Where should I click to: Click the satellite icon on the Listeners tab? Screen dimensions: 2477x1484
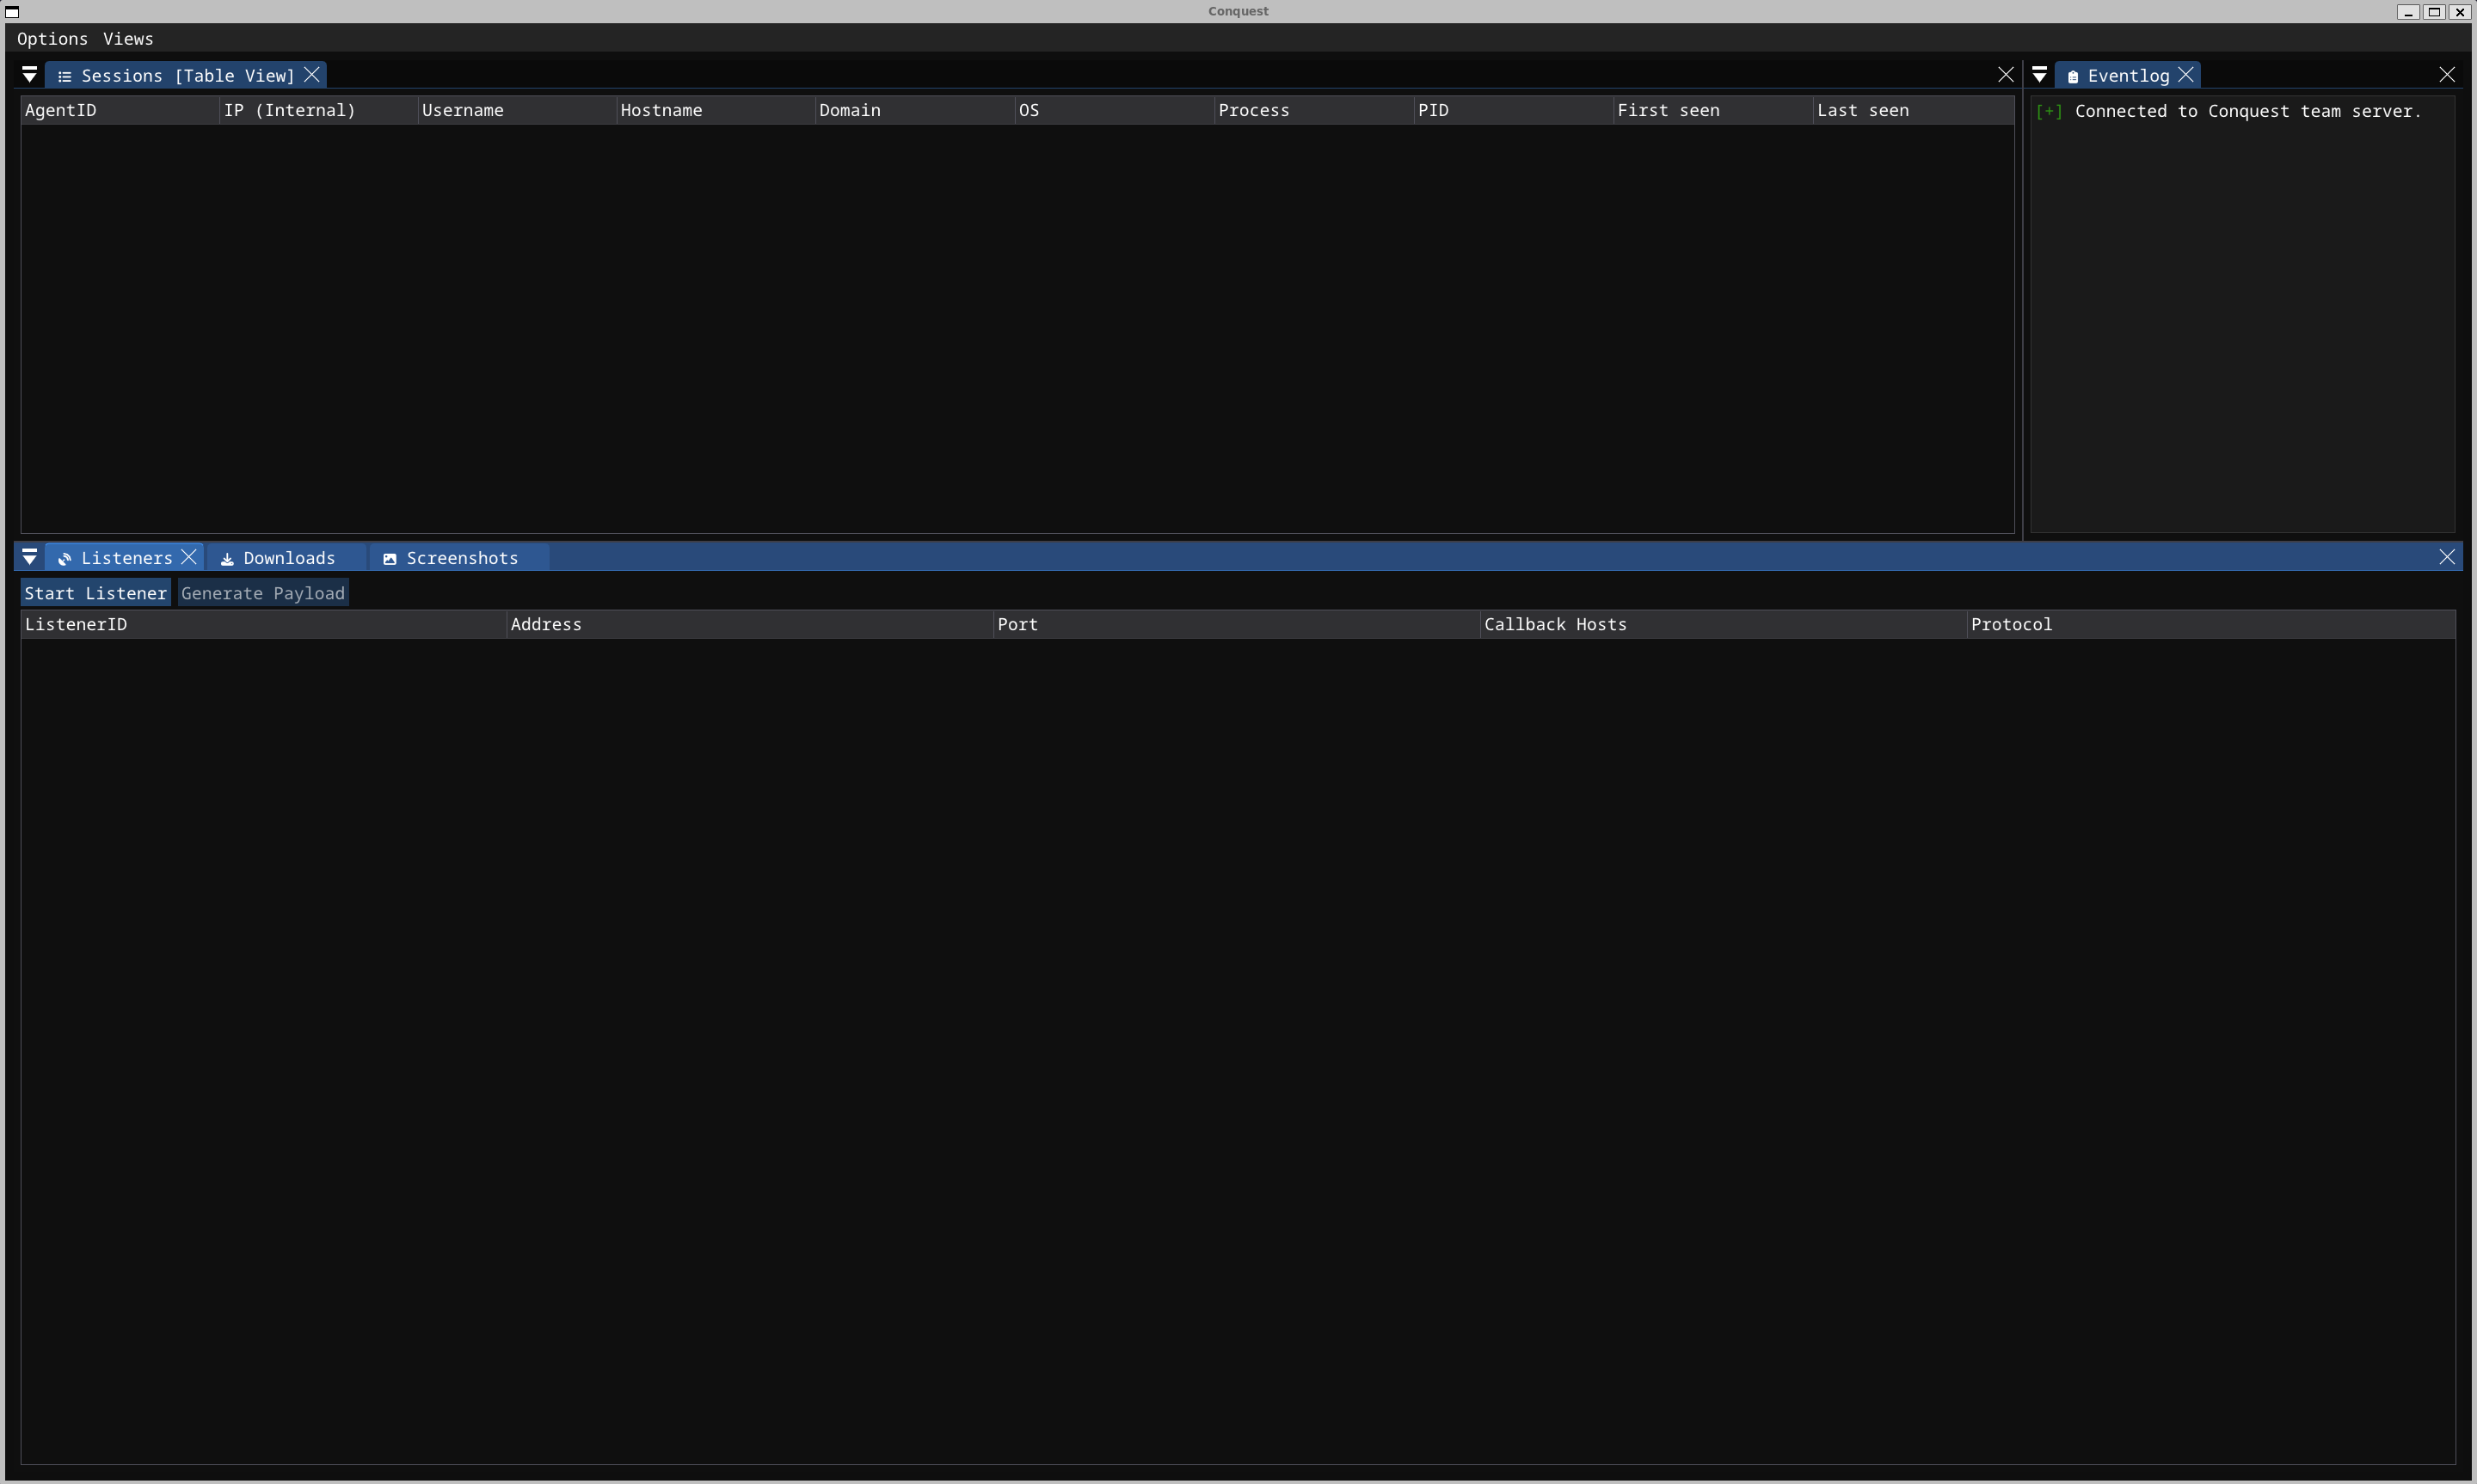coord(64,557)
